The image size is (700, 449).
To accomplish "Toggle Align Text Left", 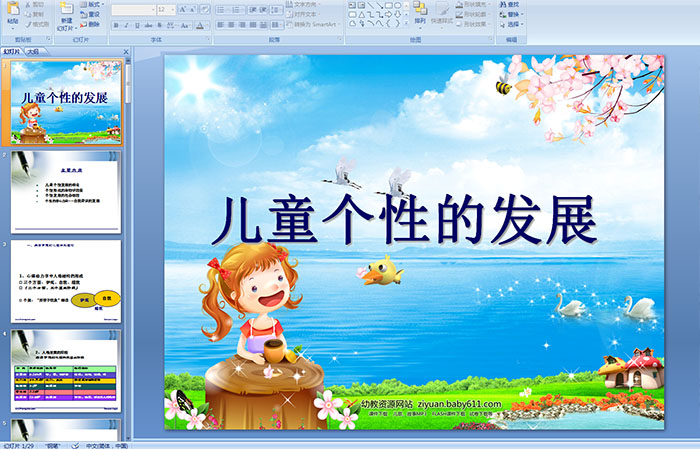I will pyautogui.click(x=221, y=25).
